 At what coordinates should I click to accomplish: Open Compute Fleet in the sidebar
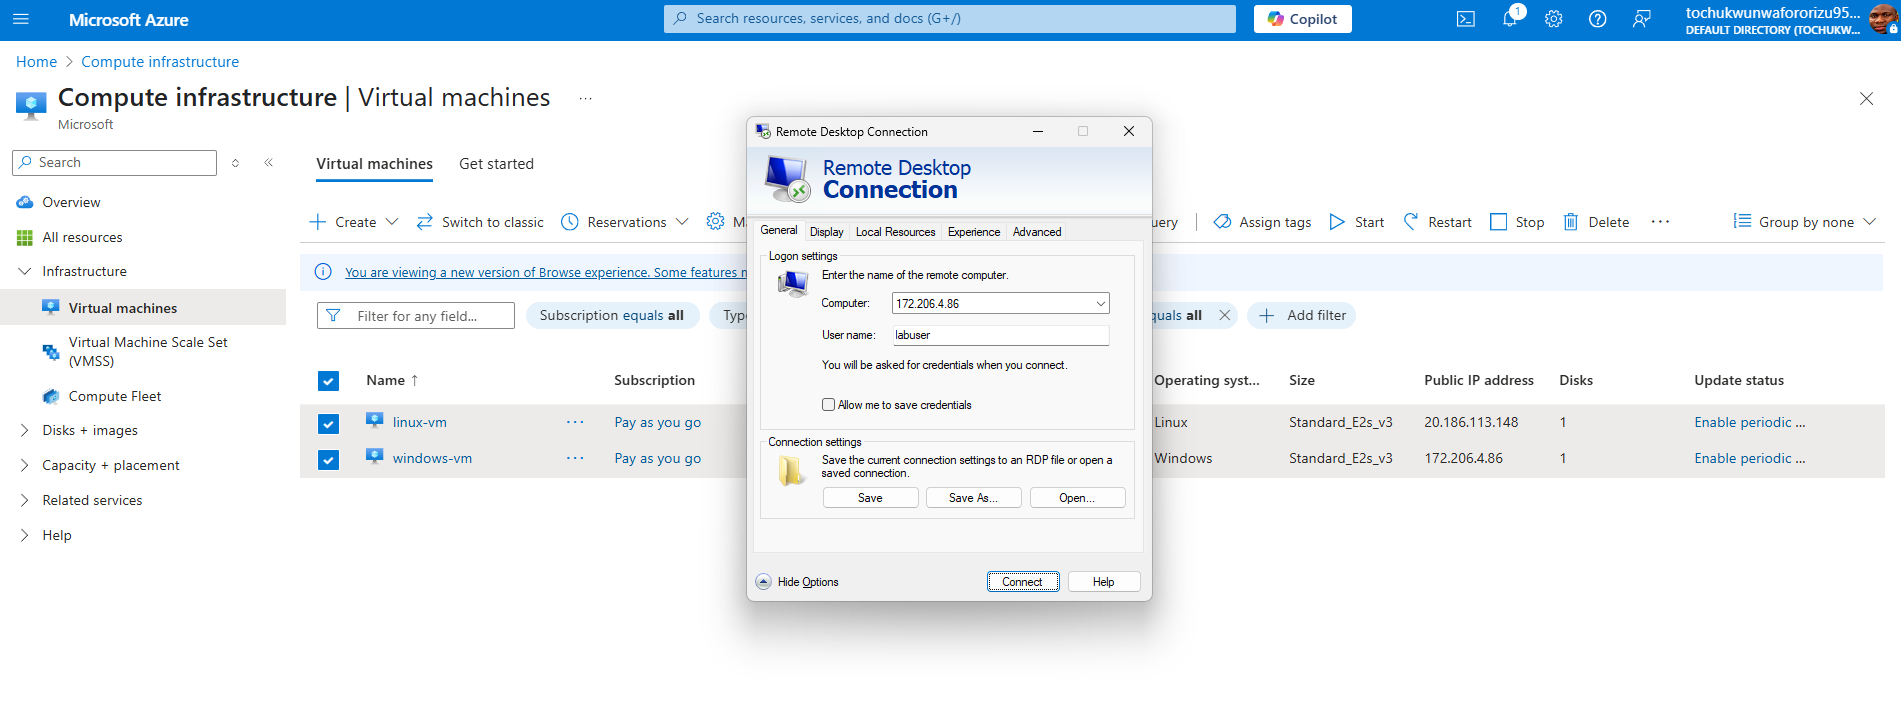(115, 396)
